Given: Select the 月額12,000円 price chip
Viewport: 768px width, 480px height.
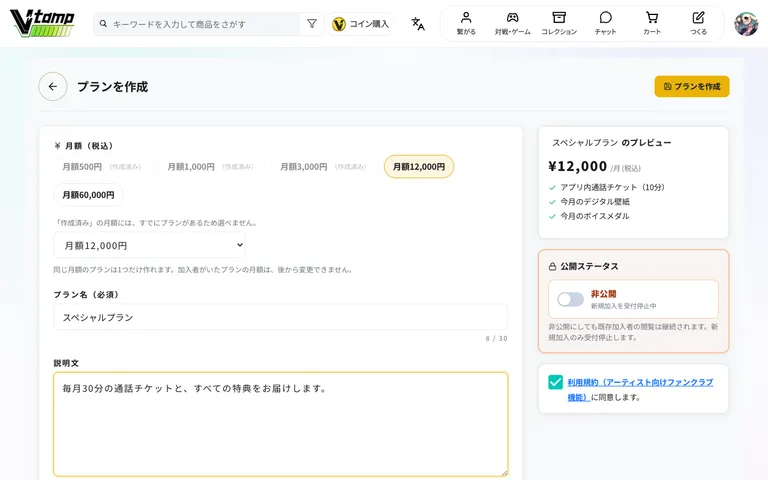Looking at the screenshot, I should (419, 167).
